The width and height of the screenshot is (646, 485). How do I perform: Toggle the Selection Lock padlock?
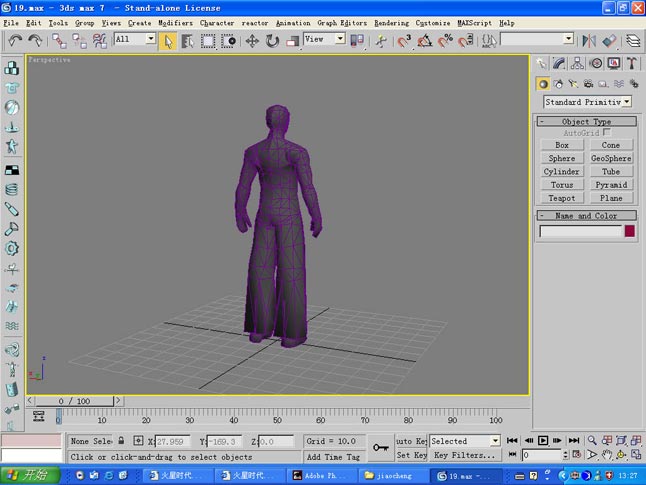[121, 441]
